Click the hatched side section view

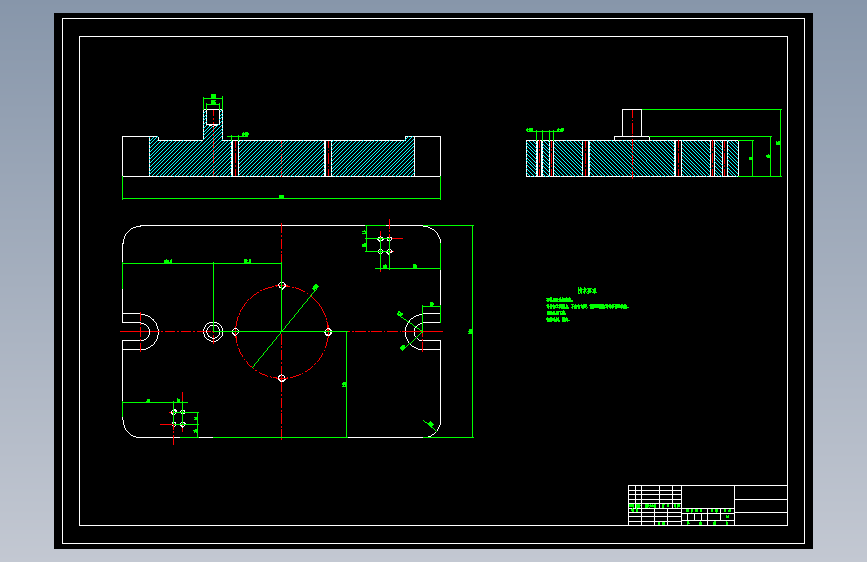[632, 158]
